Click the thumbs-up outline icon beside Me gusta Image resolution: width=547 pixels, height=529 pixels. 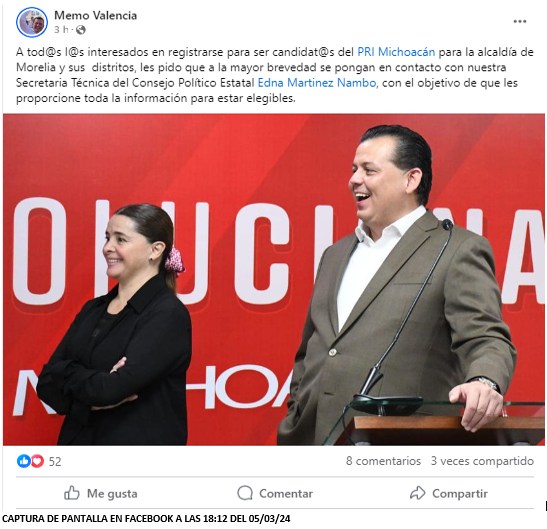[72, 493]
